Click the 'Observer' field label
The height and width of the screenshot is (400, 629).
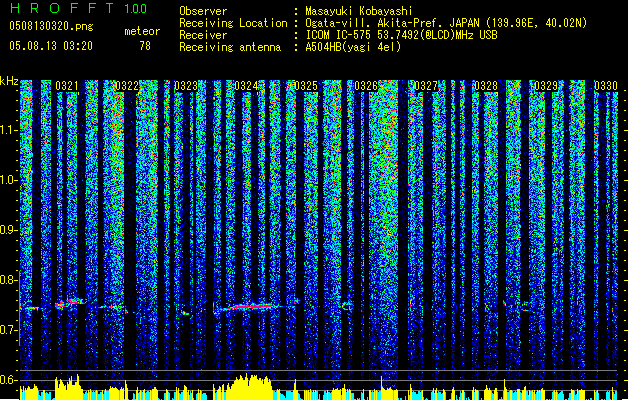tap(203, 11)
